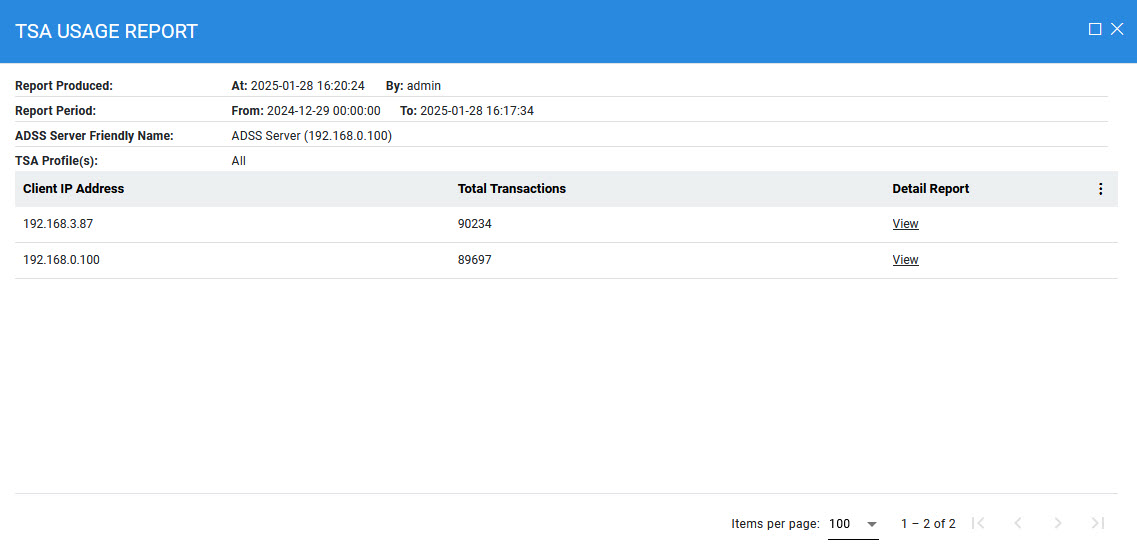Click the TSA USAGE REPORT title
Viewport: 1137px width, 547px height.
tap(107, 31)
